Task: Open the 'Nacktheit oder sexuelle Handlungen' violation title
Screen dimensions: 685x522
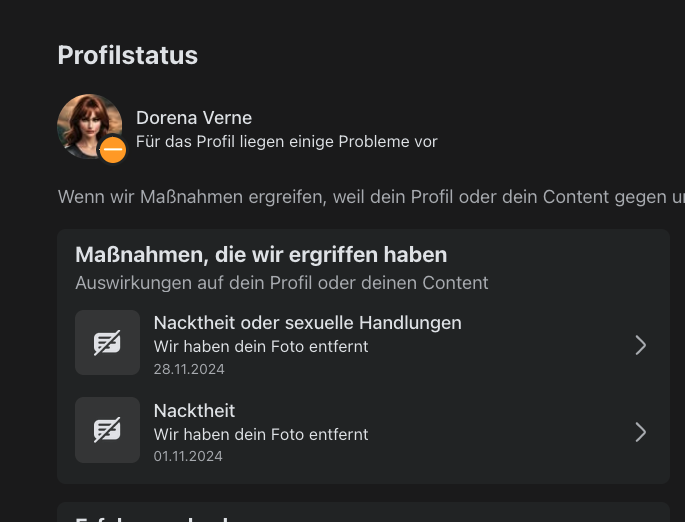Action: pyautogui.click(x=307, y=322)
